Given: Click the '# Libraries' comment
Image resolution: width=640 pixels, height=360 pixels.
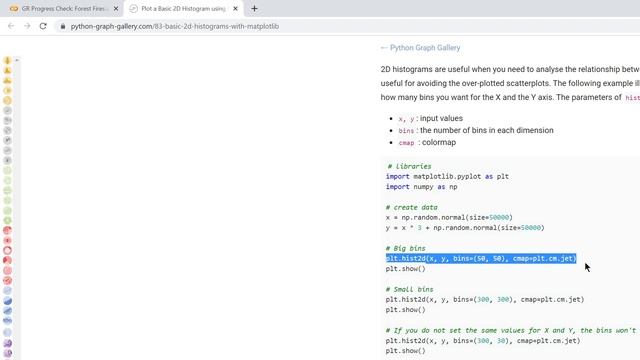Looking at the screenshot, I should pos(409,166).
